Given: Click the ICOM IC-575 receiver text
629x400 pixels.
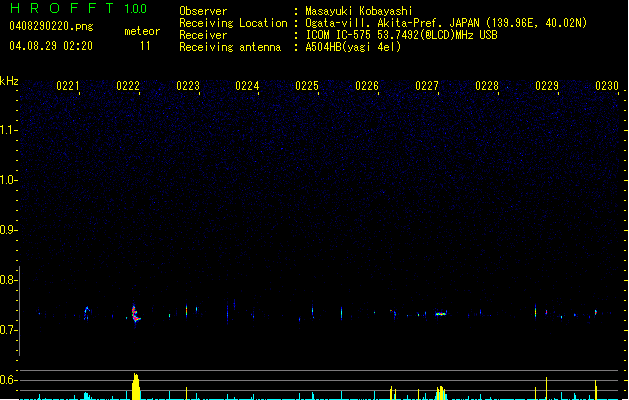Looking at the screenshot, I should pos(401,35).
